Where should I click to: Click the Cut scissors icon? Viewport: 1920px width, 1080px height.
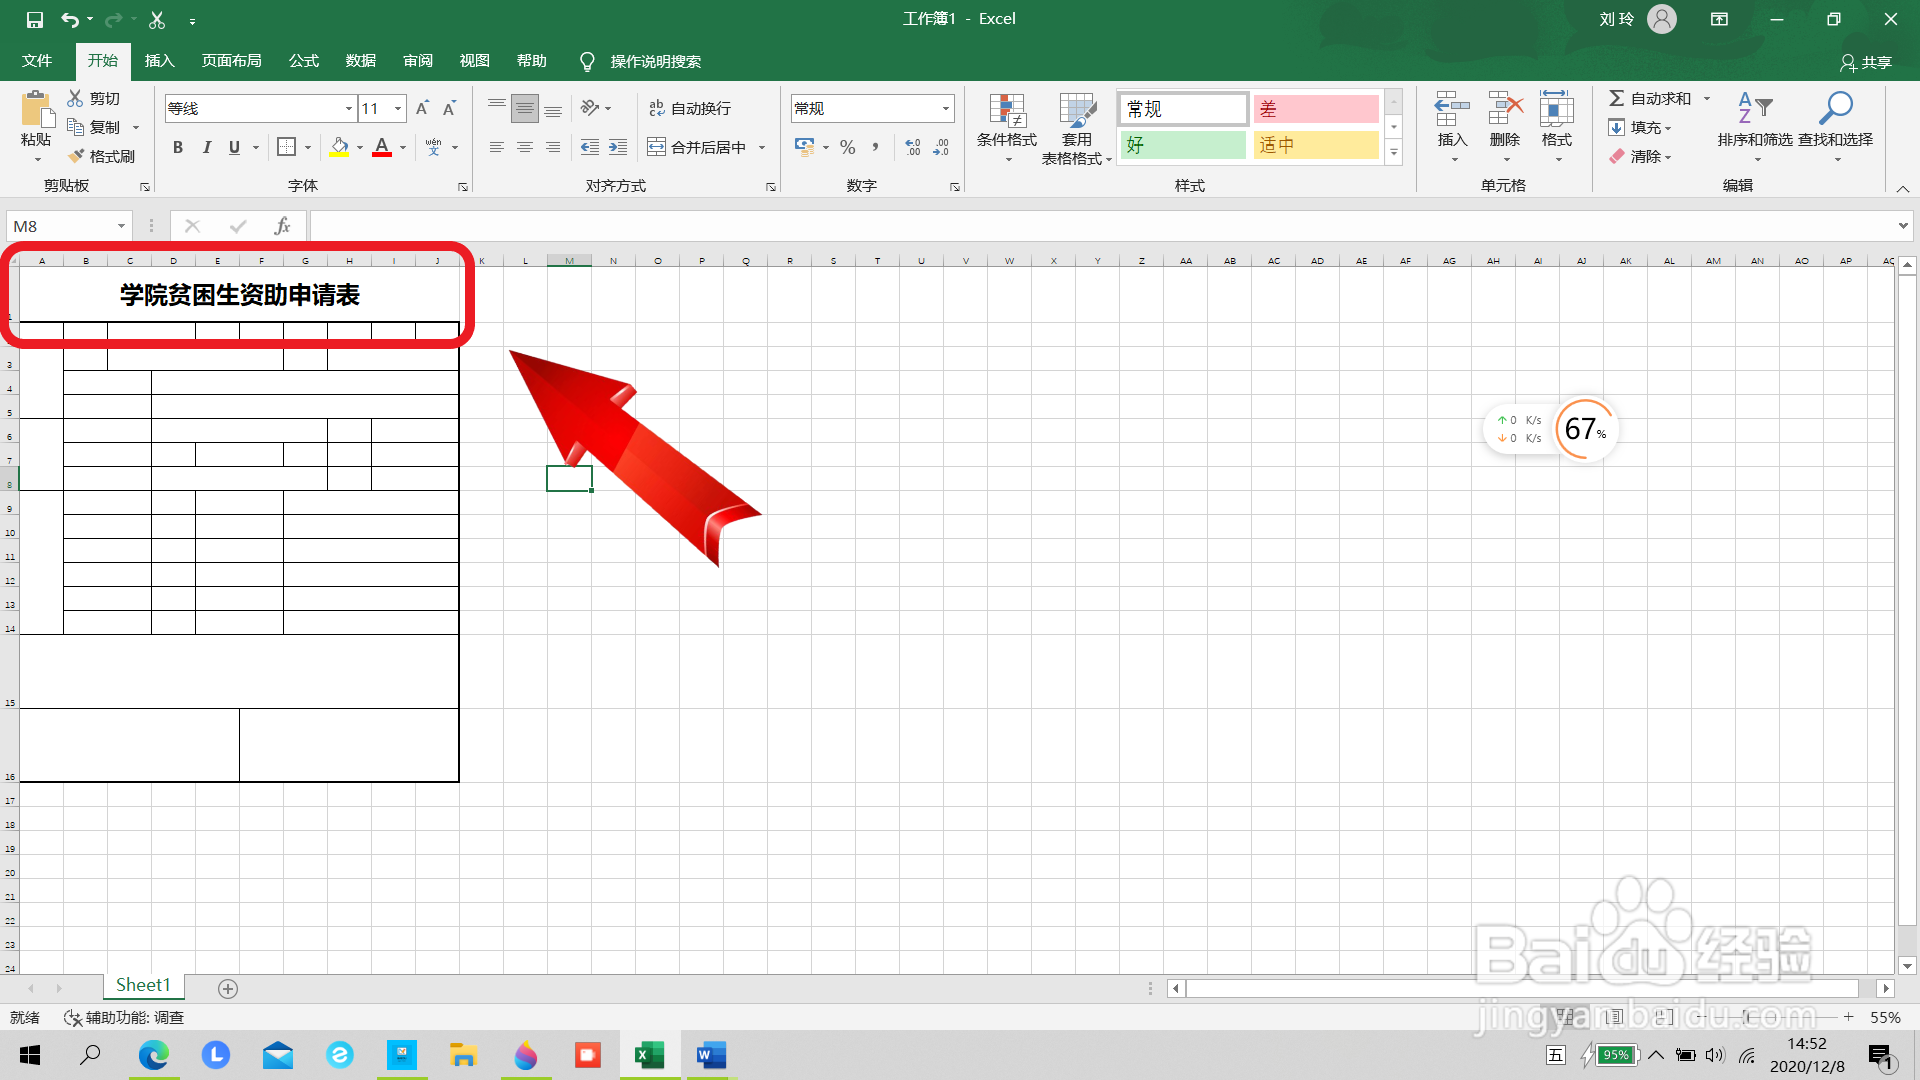point(75,98)
